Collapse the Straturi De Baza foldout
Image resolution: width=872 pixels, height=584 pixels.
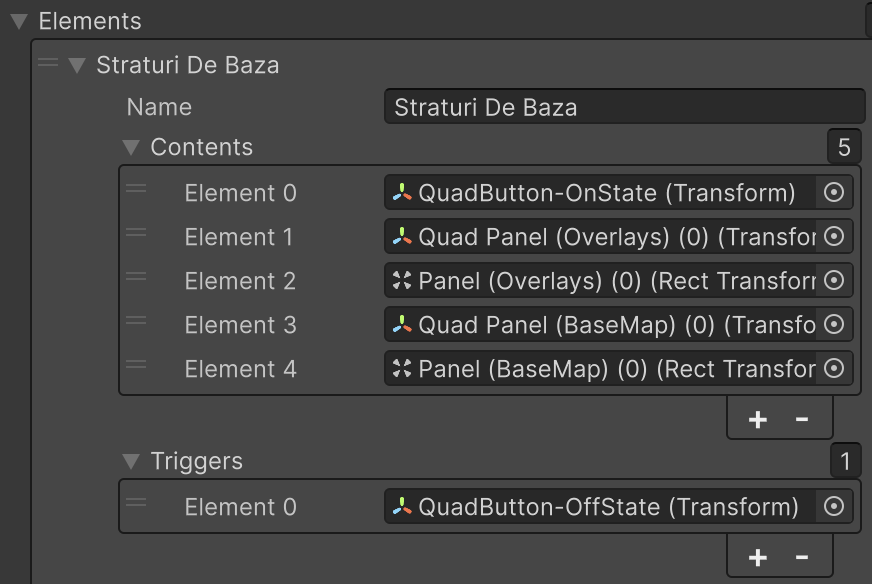pos(77,65)
